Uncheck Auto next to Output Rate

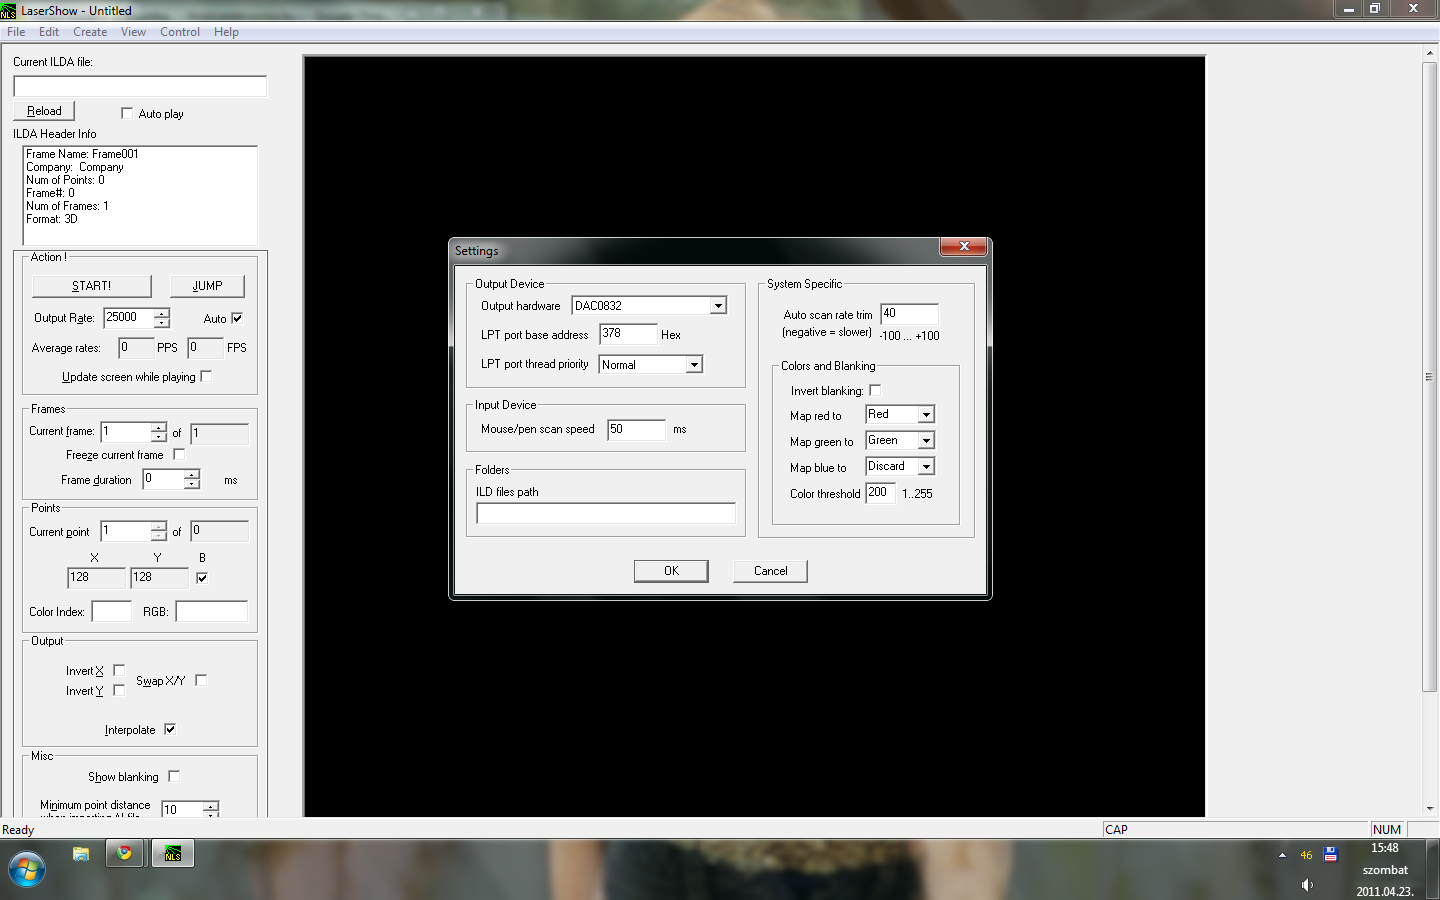[x=237, y=318]
